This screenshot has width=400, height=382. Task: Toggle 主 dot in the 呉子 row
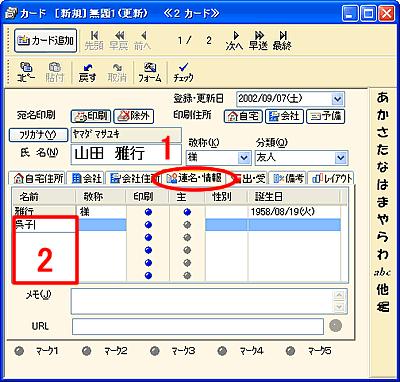[187, 225]
